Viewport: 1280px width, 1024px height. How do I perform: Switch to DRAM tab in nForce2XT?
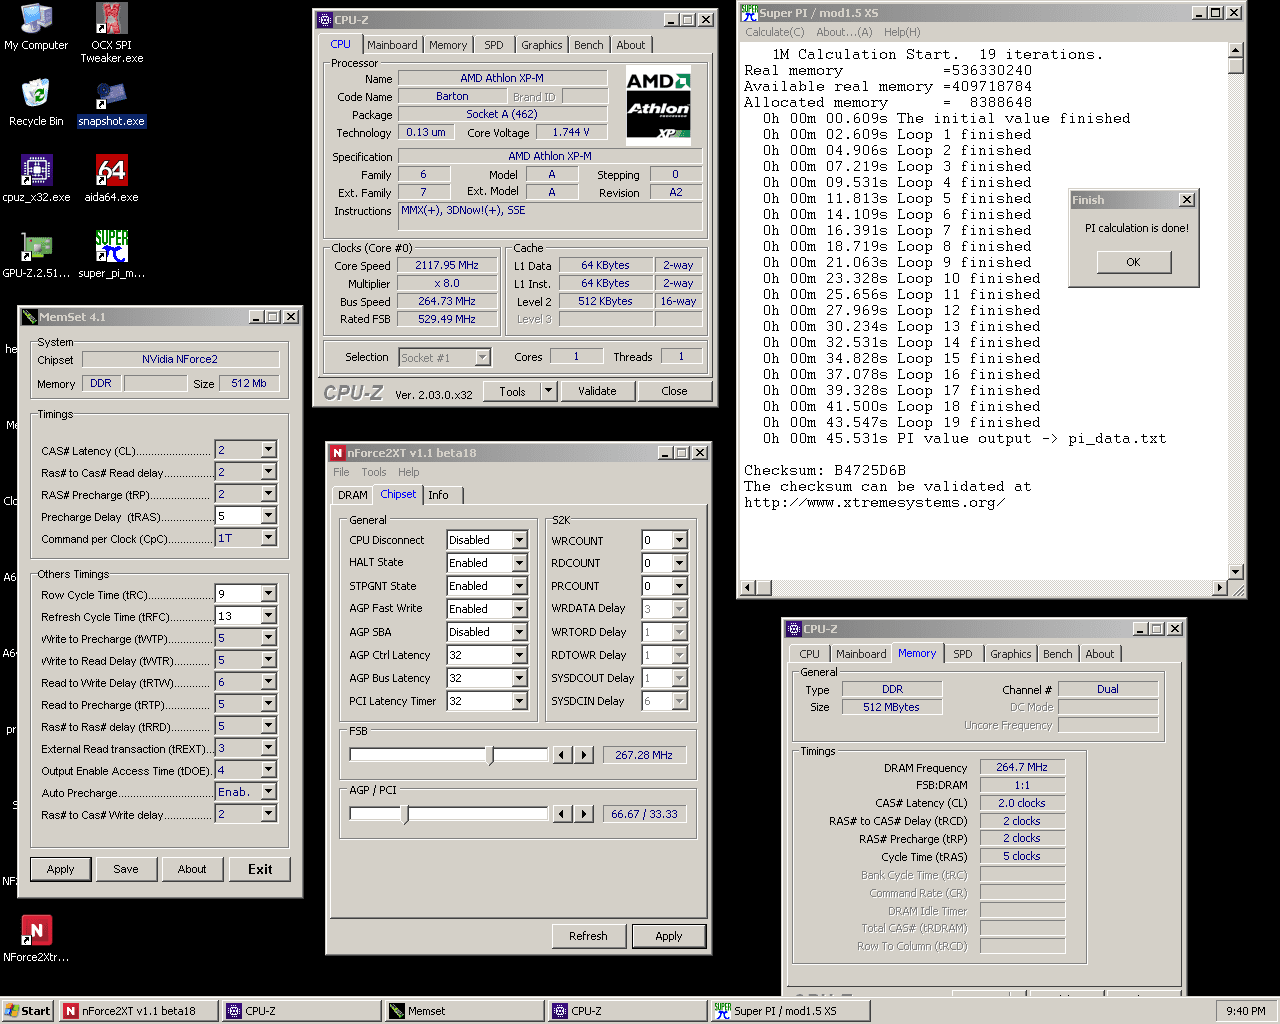pyautogui.click(x=352, y=495)
